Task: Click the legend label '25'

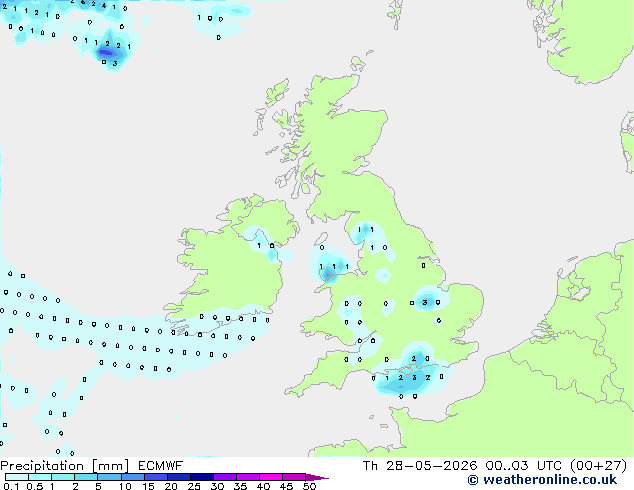Action: click(x=194, y=486)
